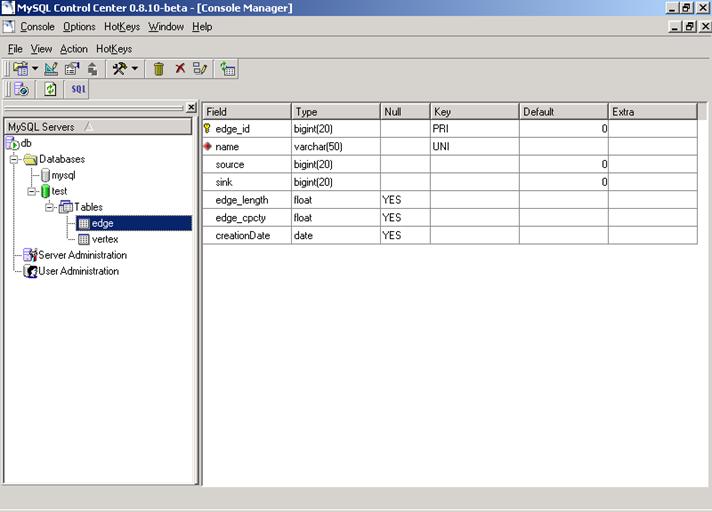Click the Null column header

pos(405,112)
